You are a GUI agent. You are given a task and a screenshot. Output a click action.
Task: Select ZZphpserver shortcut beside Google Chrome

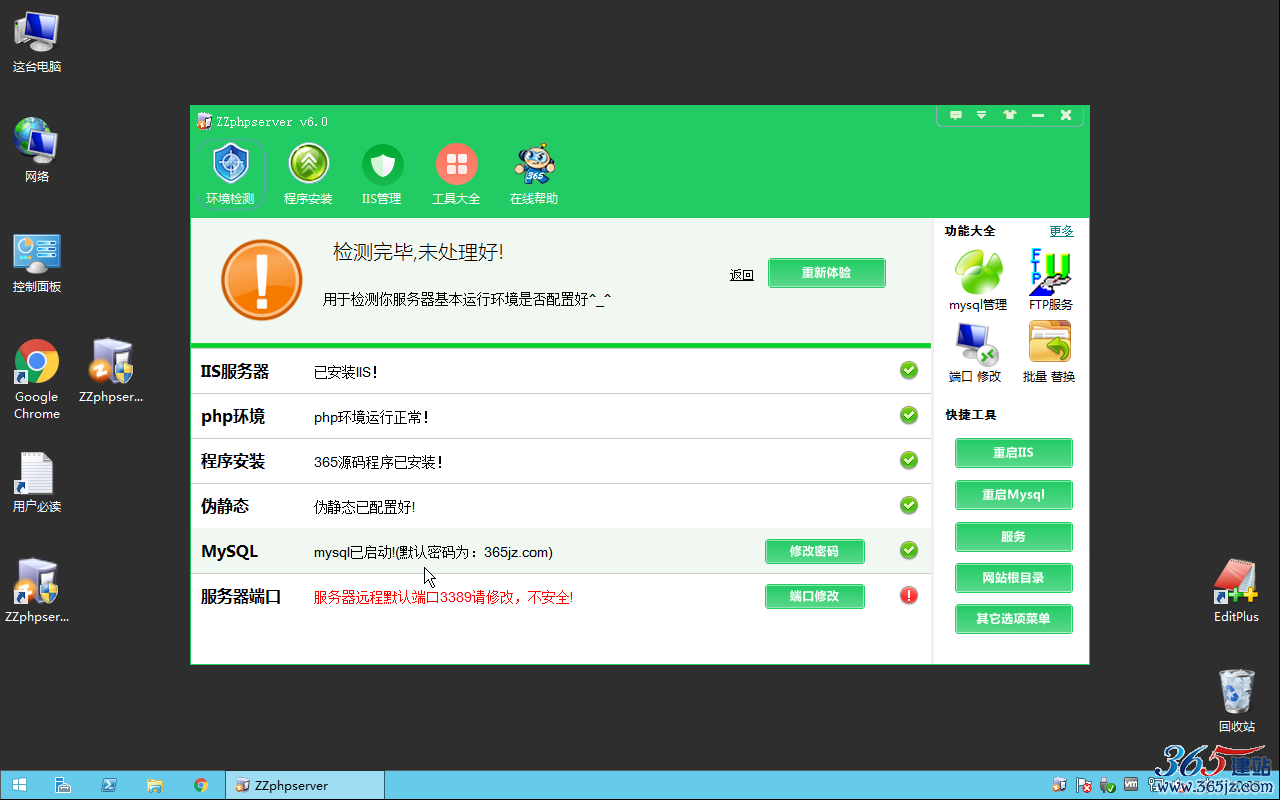click(111, 371)
